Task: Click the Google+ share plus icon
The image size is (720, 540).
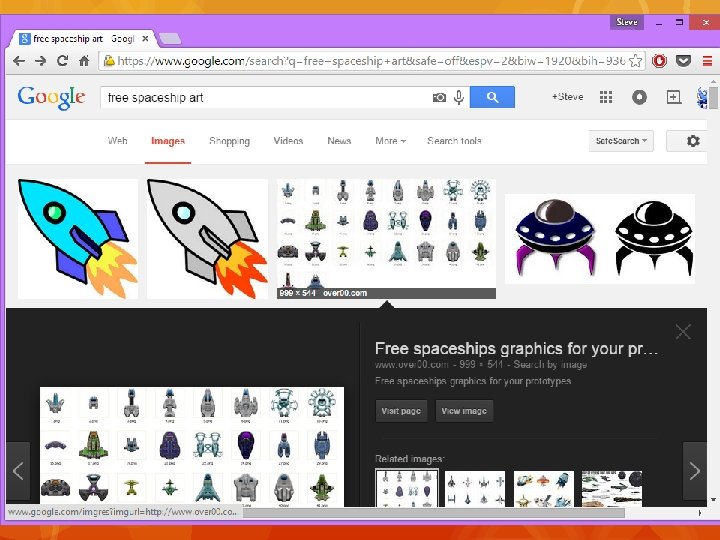Action: click(x=674, y=97)
